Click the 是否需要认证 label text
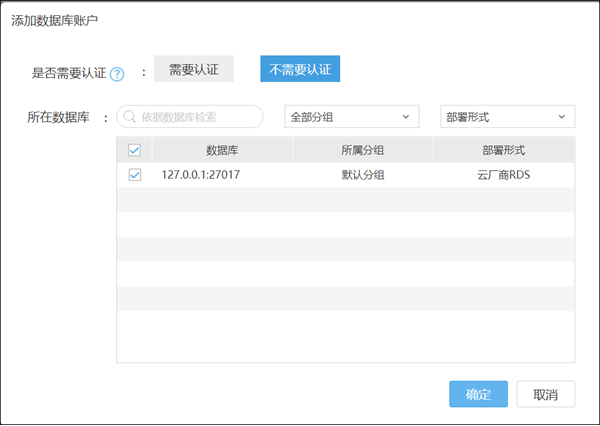Viewport: 600px width, 426px height. (x=69, y=72)
